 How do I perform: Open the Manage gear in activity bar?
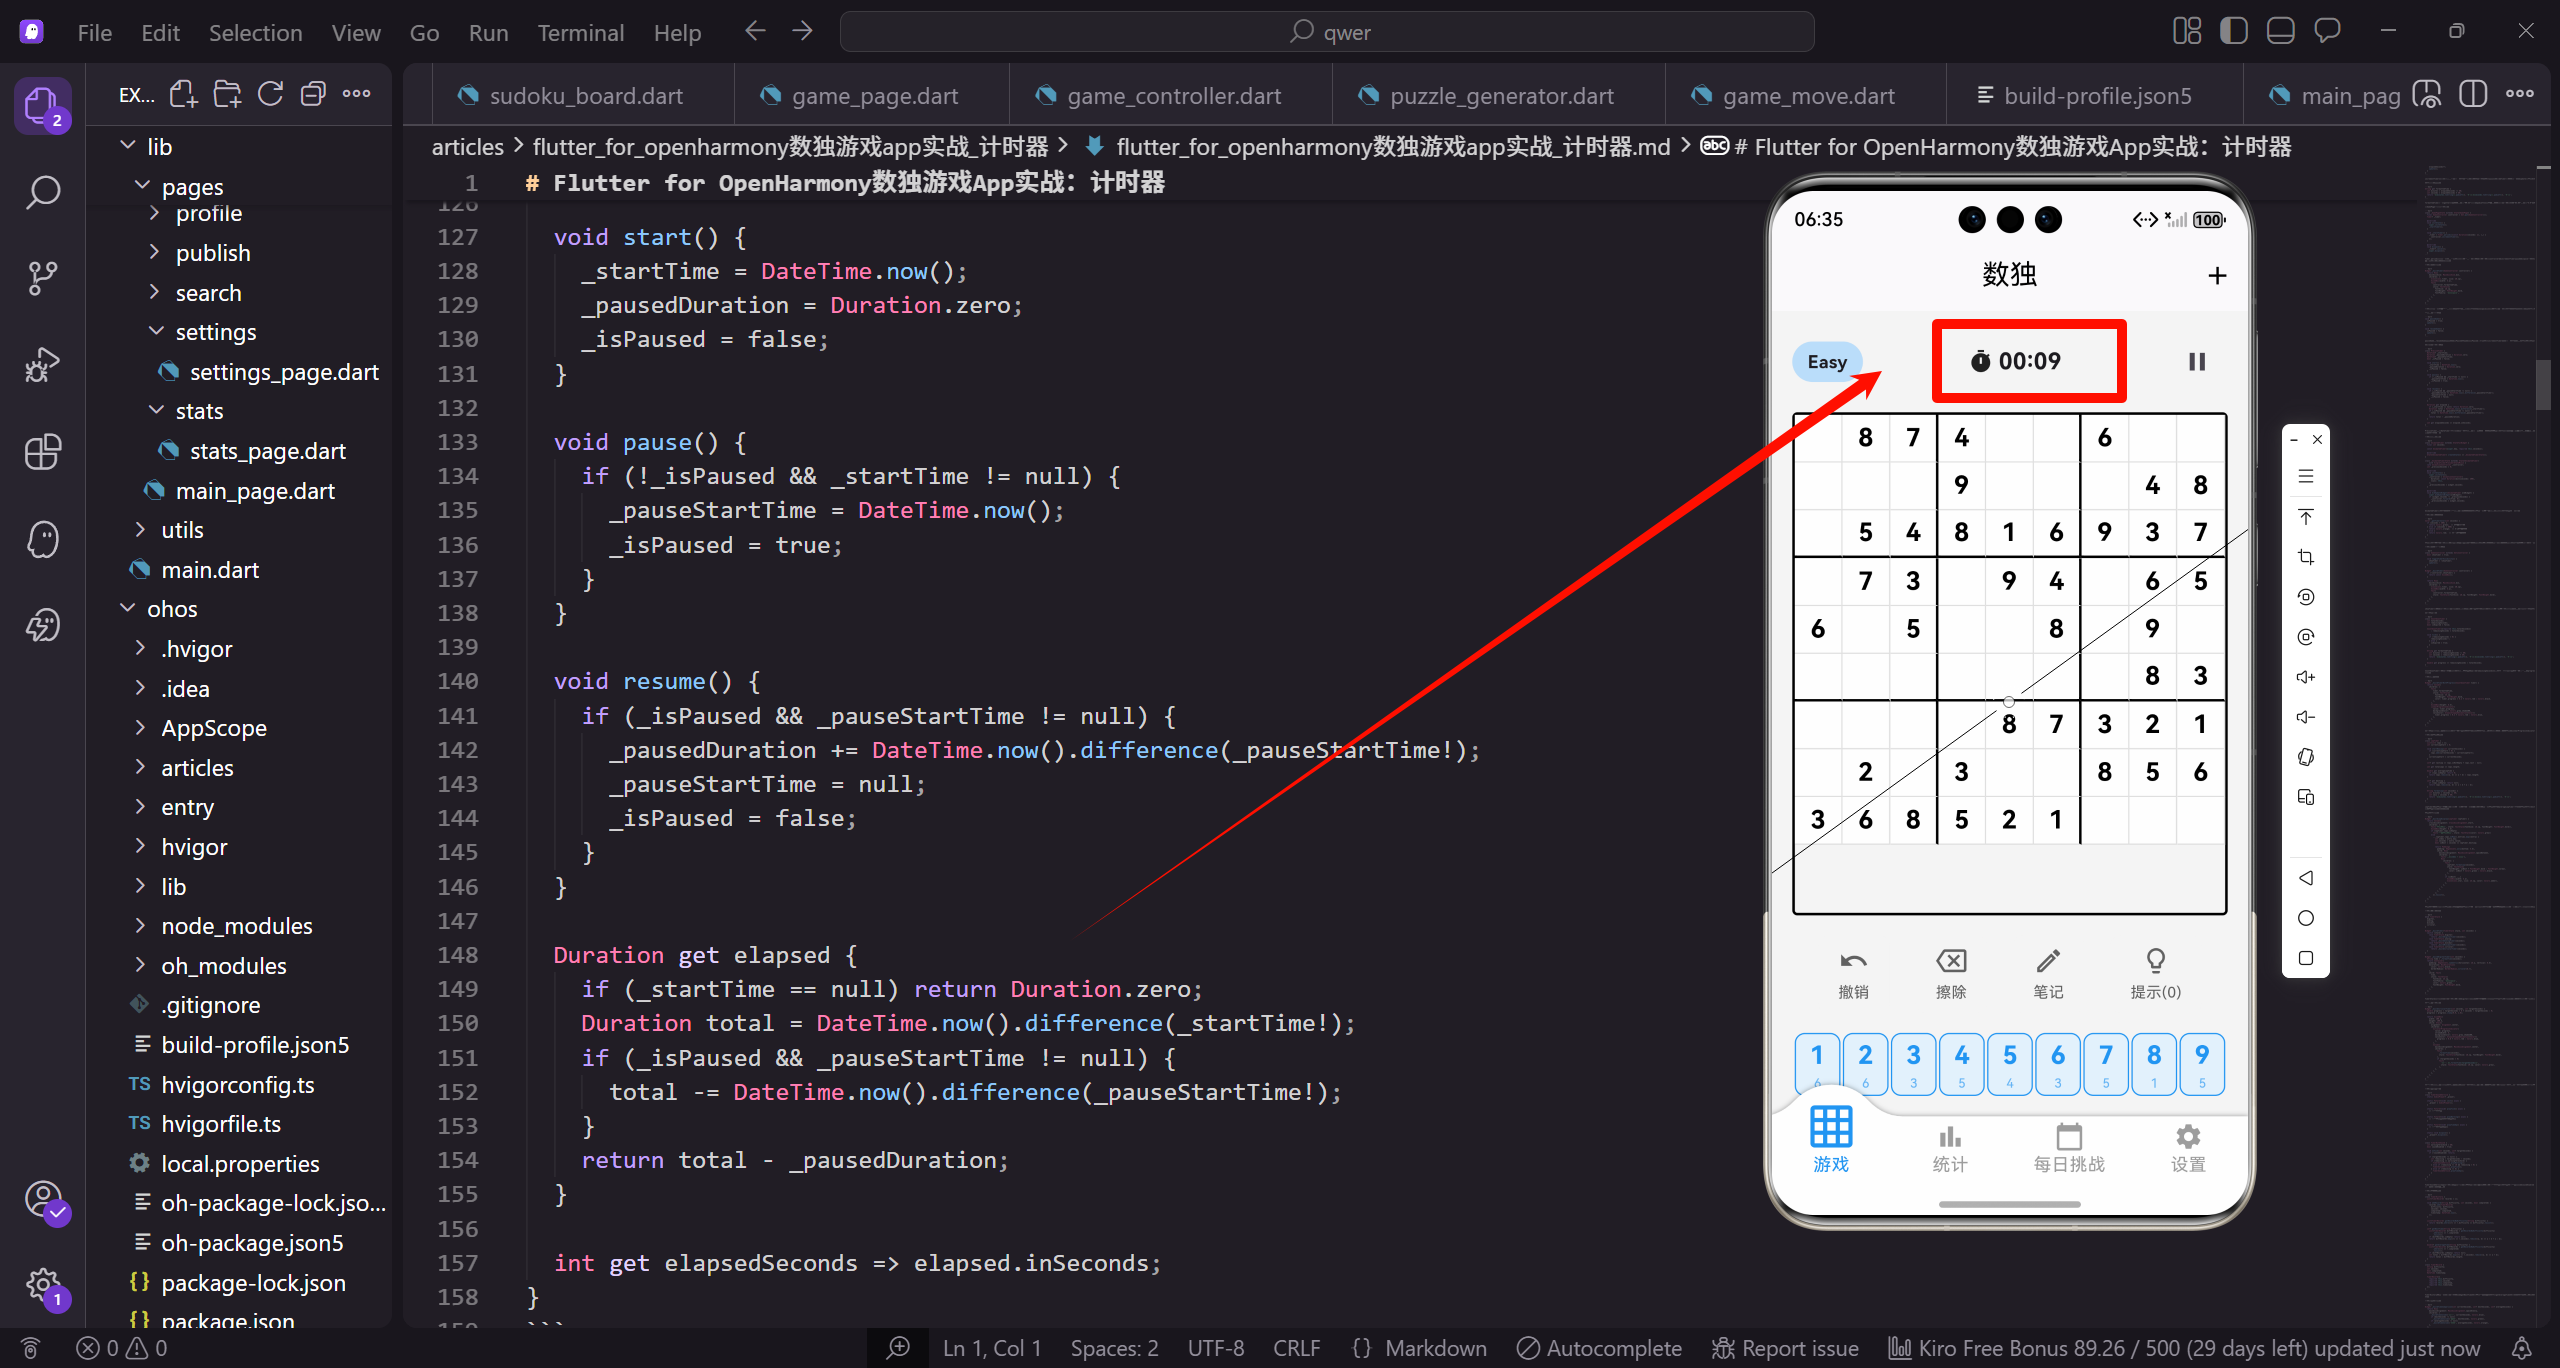pos(42,1285)
